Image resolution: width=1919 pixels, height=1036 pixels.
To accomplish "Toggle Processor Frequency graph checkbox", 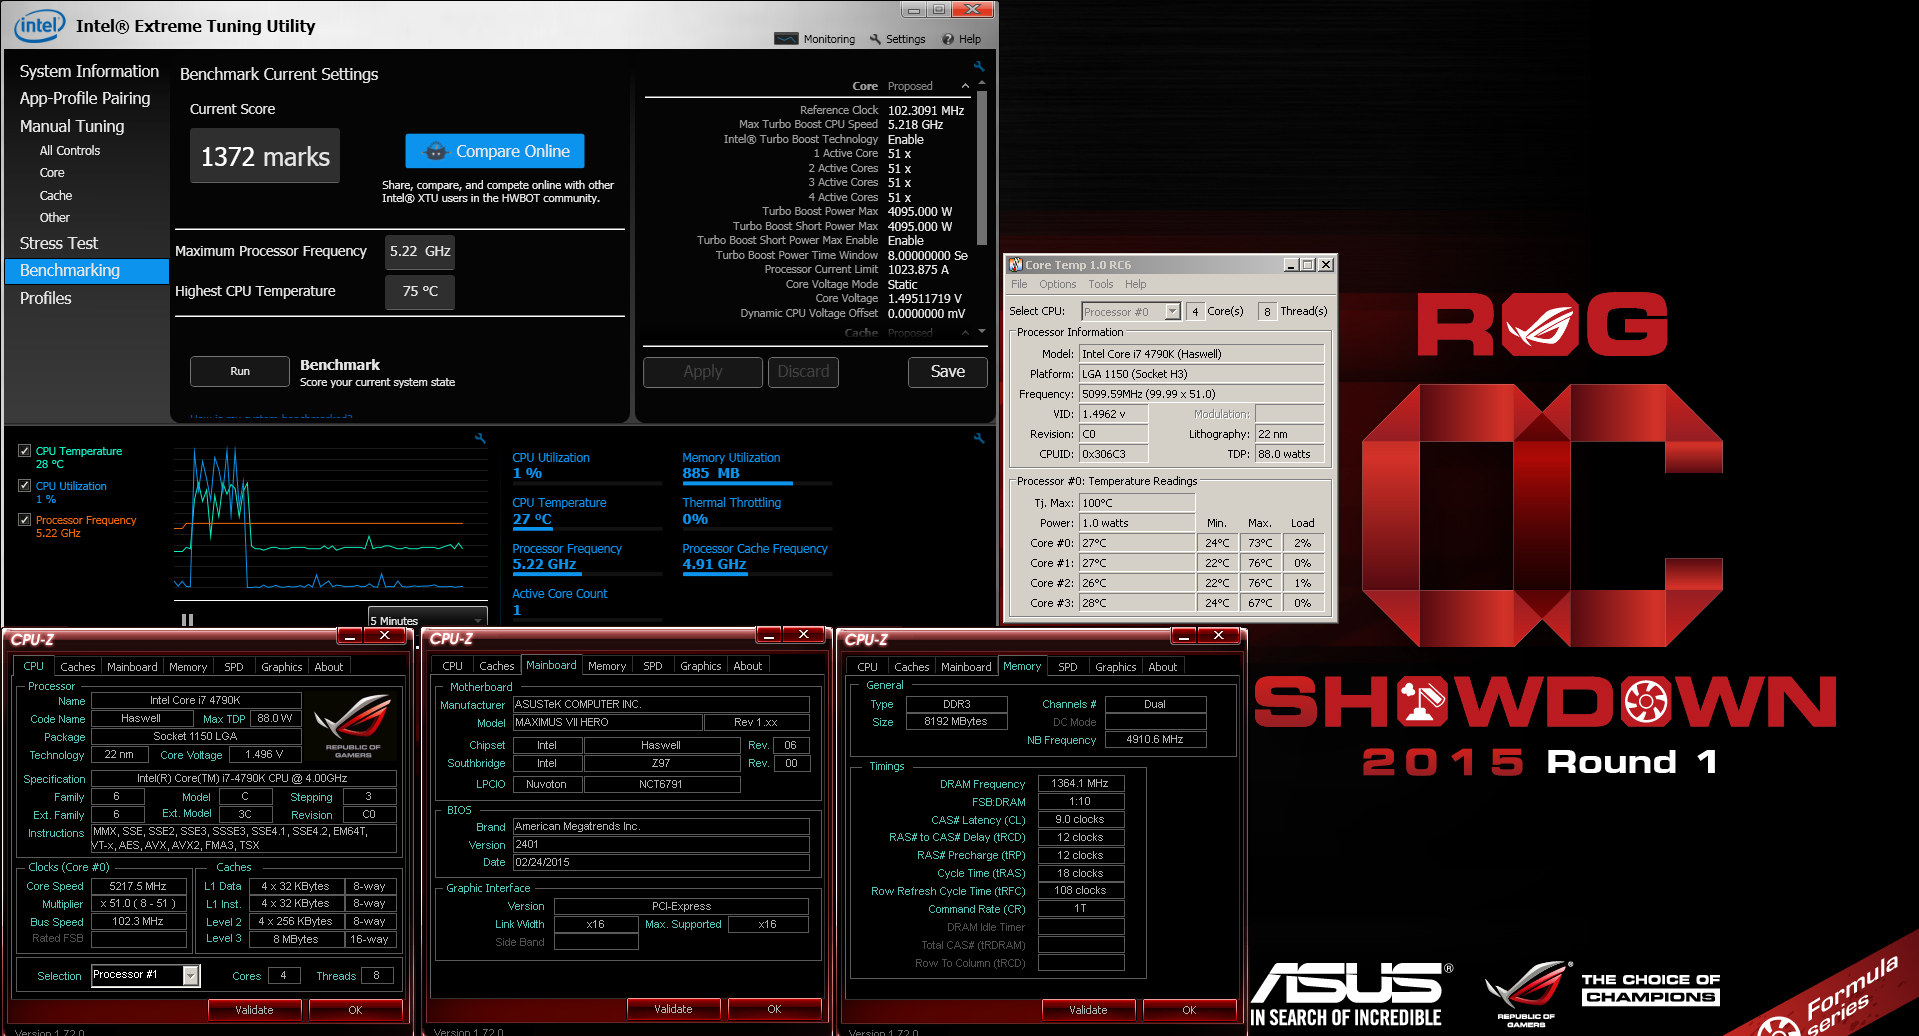I will coord(24,519).
